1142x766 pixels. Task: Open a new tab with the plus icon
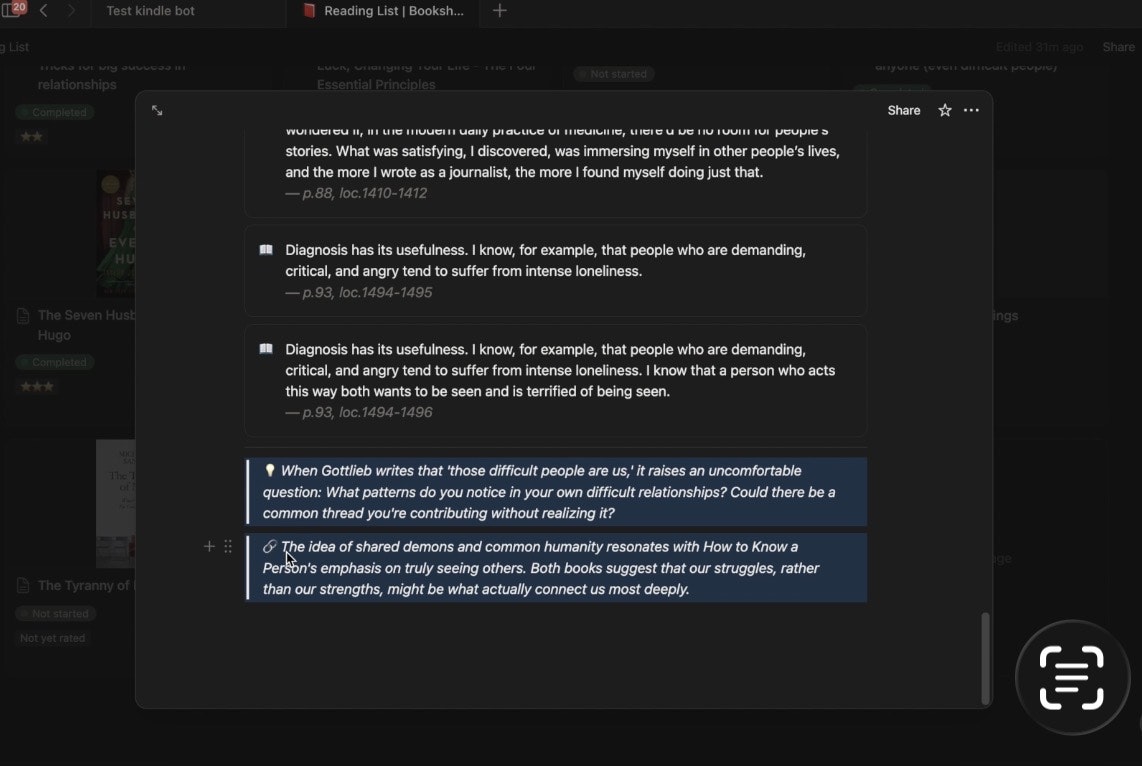[499, 11]
